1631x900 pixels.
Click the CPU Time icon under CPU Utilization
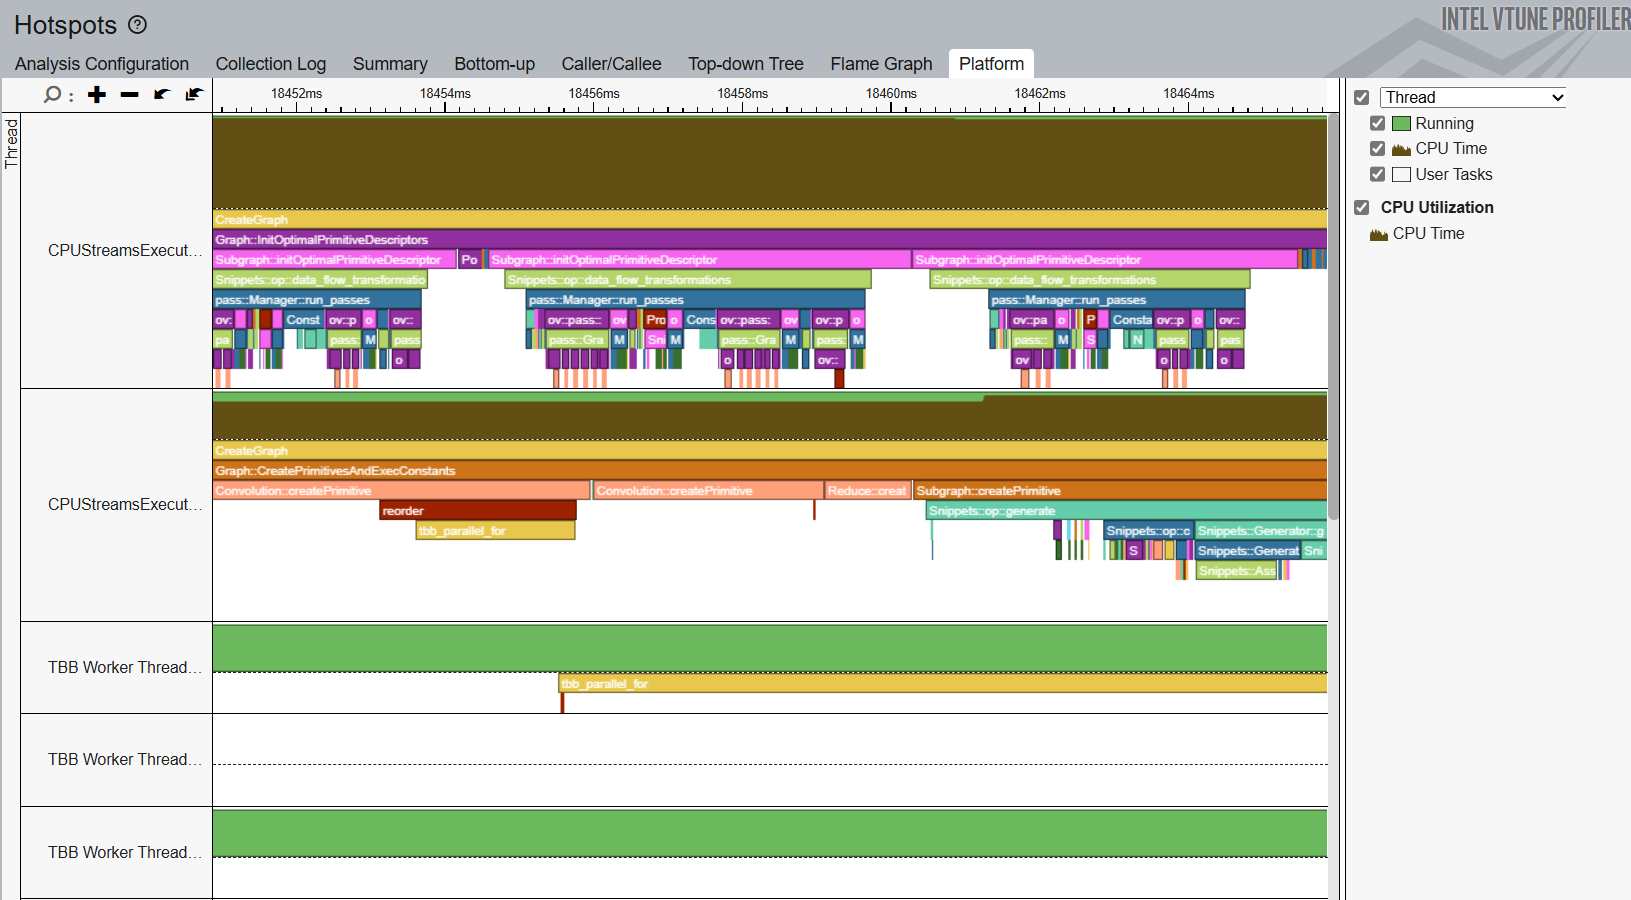[x=1379, y=234]
